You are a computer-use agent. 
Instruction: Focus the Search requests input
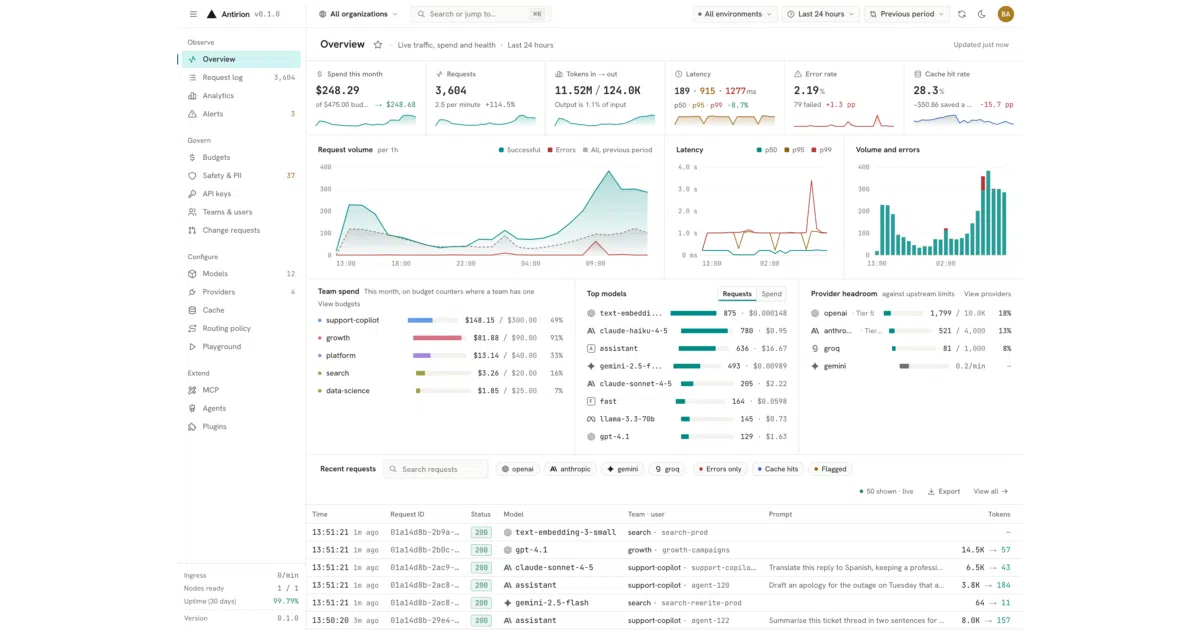437,469
